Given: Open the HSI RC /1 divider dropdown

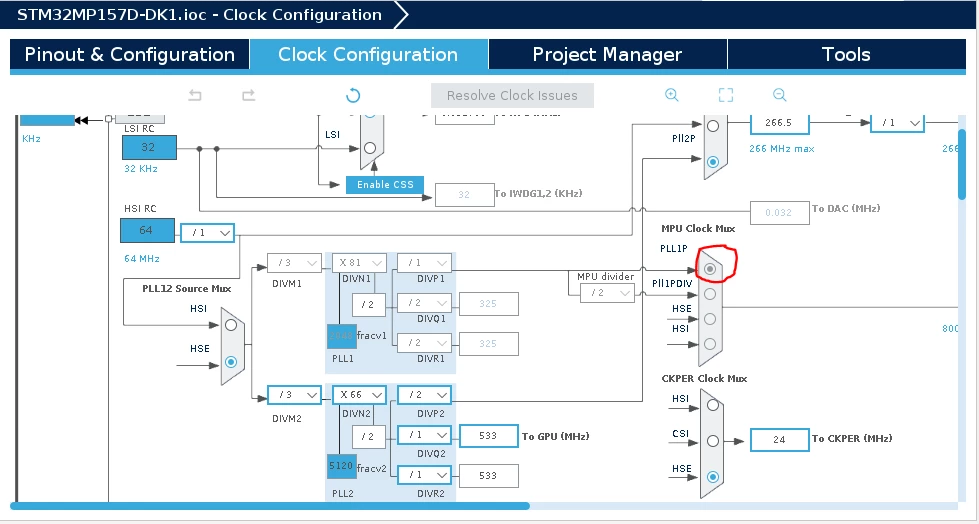Looking at the screenshot, I should [x=207, y=233].
